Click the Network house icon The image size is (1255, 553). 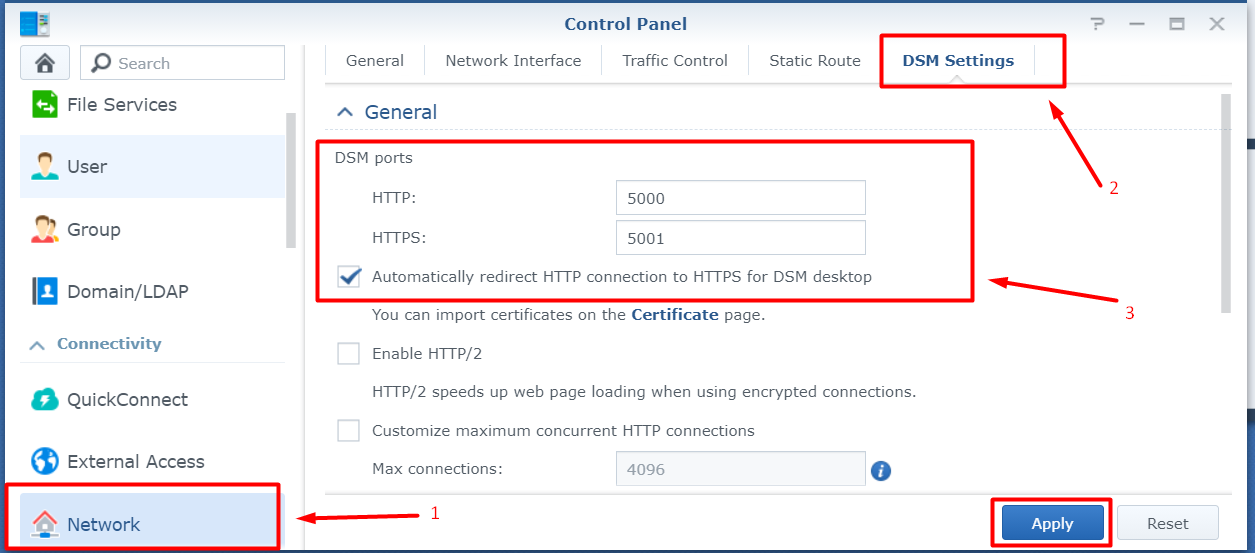(45, 524)
